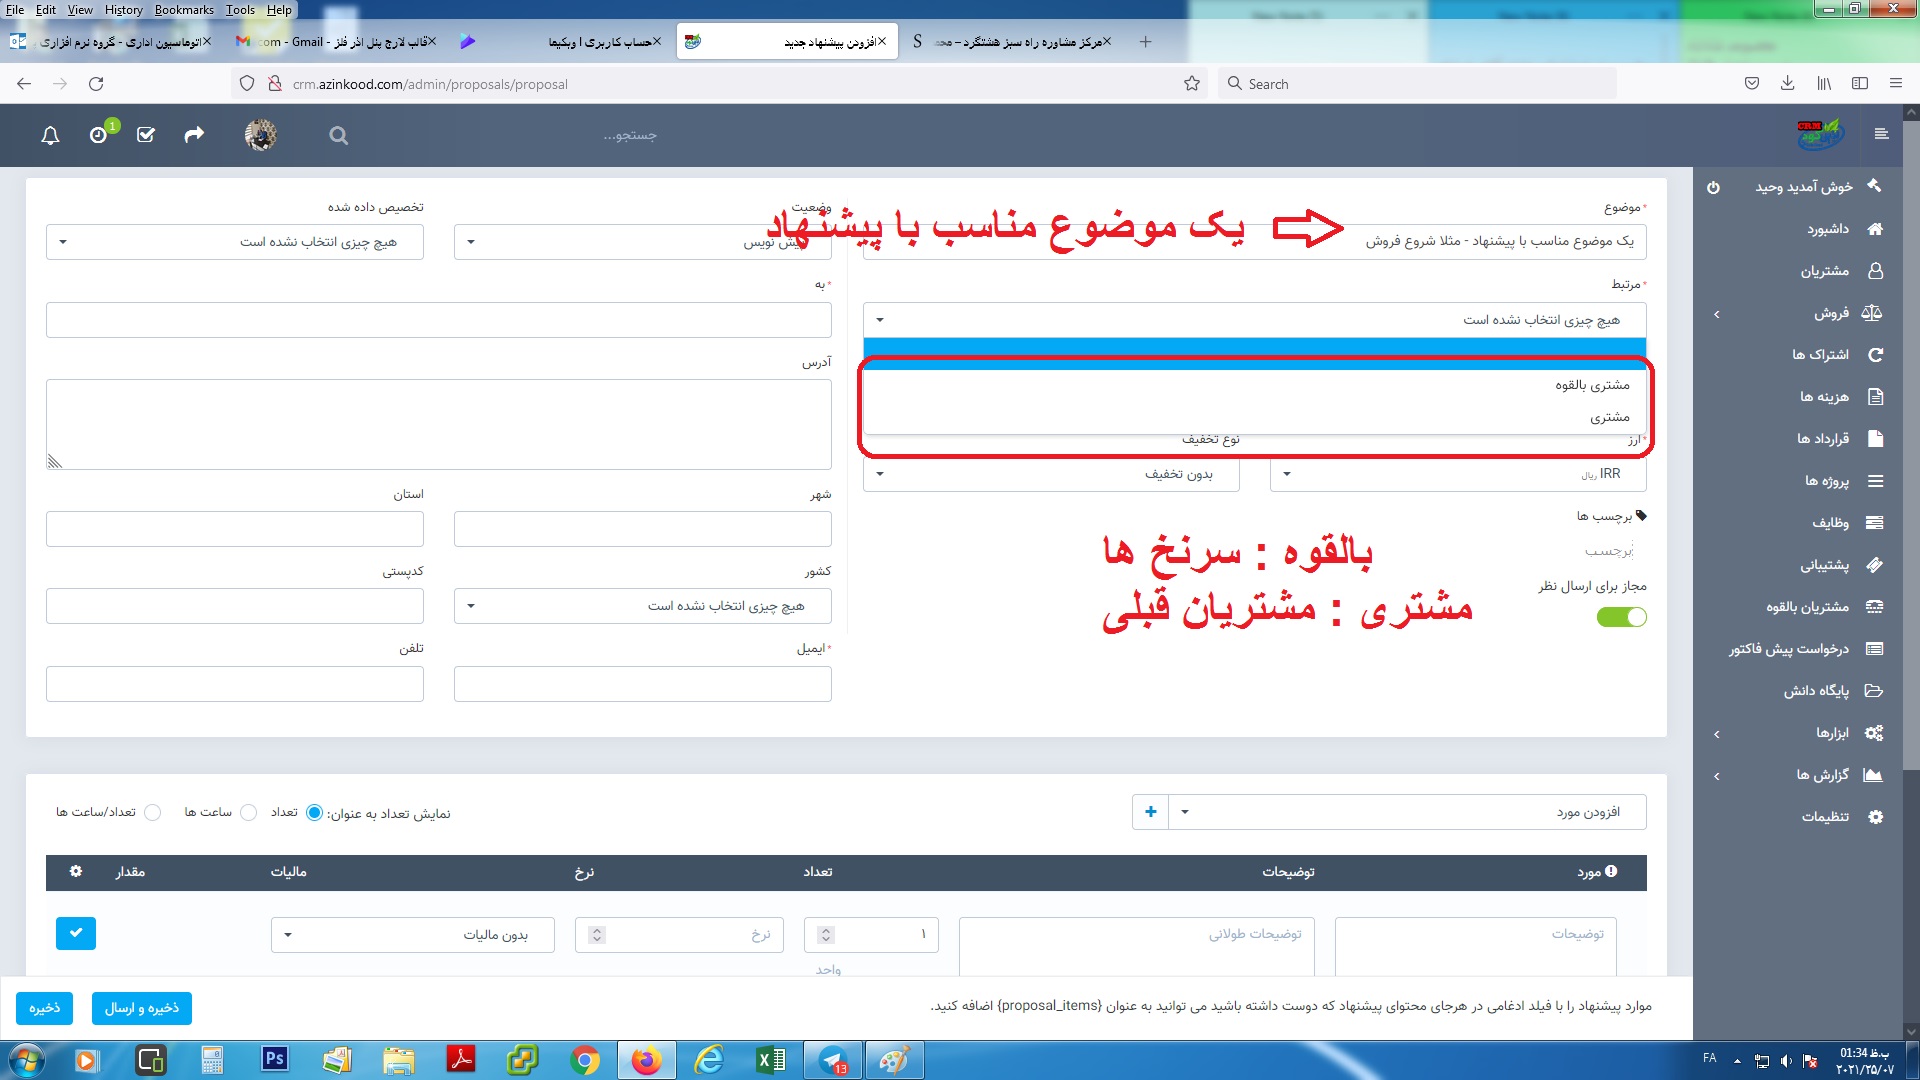Click the تعداد quantity stepper arrows
The image size is (1920, 1080).
pyautogui.click(x=826, y=935)
